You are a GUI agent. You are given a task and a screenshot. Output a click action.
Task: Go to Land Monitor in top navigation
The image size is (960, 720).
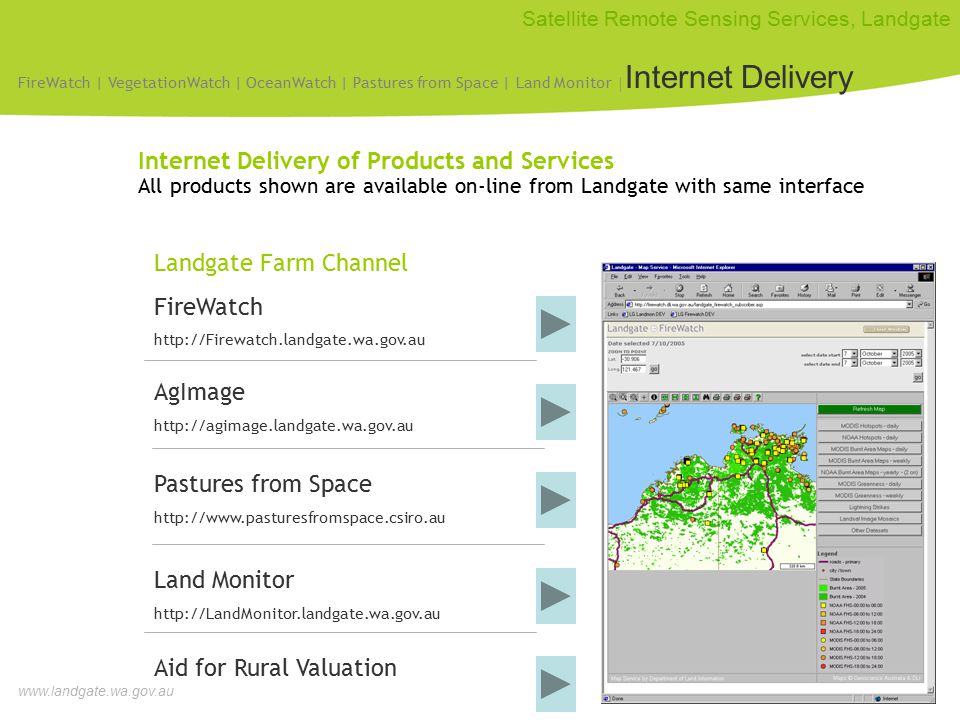click(563, 82)
